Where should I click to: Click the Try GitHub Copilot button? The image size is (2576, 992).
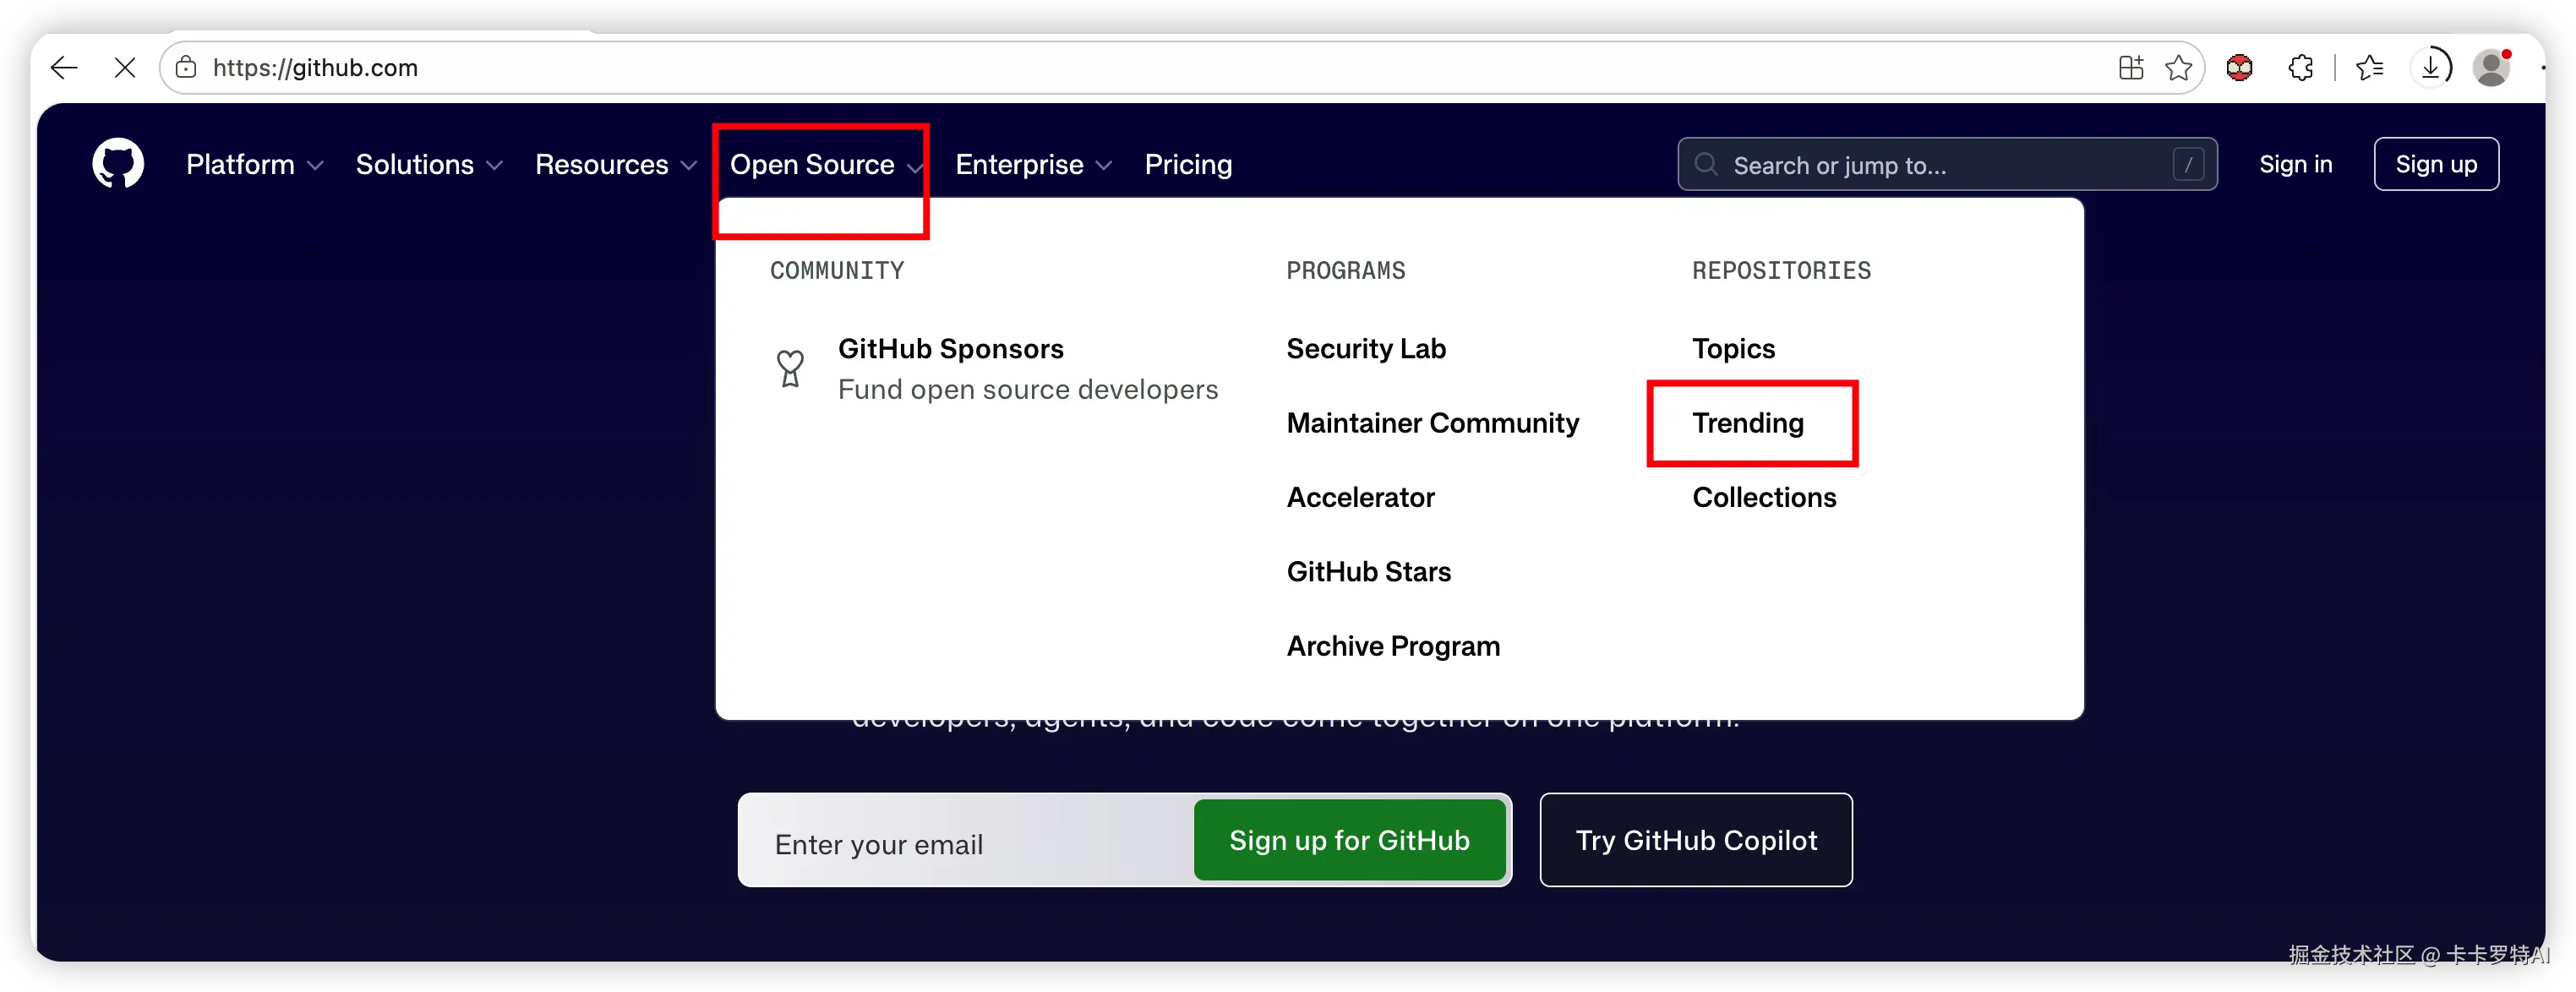[1695, 840]
